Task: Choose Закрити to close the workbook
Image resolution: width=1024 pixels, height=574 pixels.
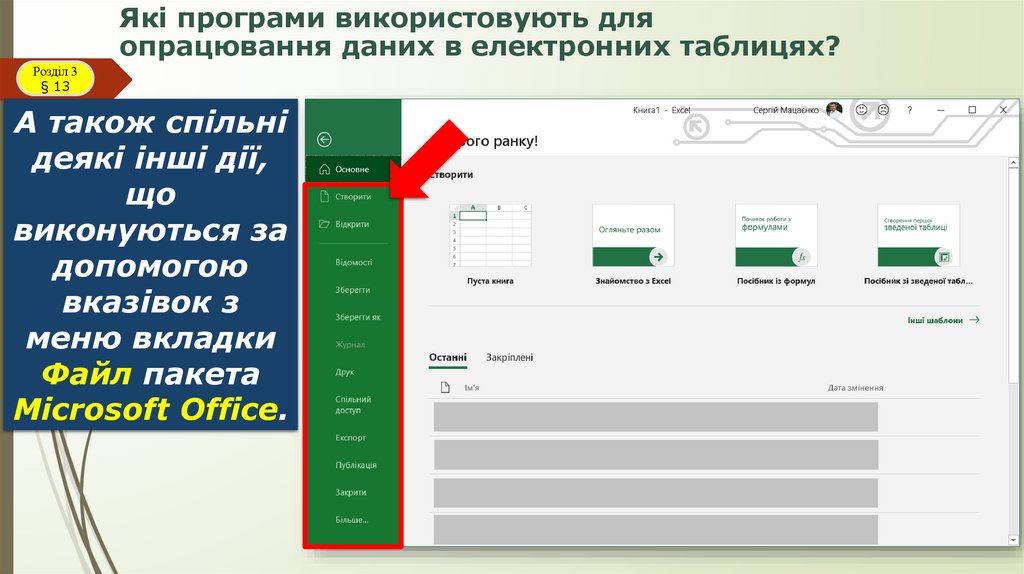Action: coord(351,492)
